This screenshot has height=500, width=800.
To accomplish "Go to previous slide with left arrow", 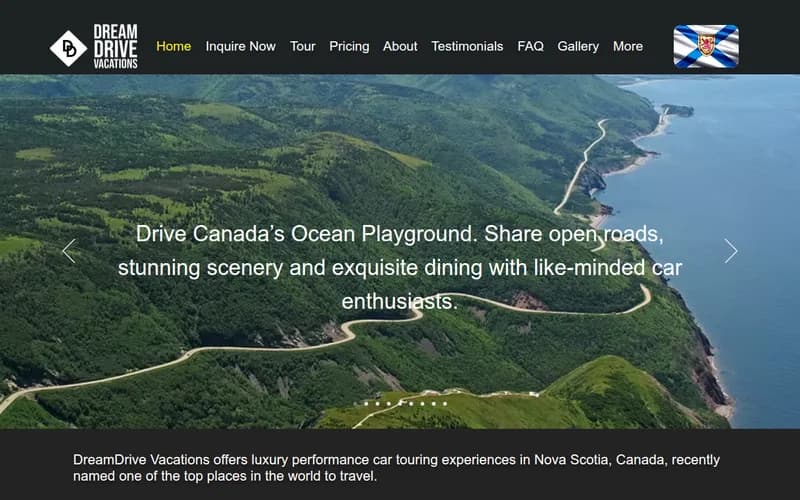I will coord(69,251).
